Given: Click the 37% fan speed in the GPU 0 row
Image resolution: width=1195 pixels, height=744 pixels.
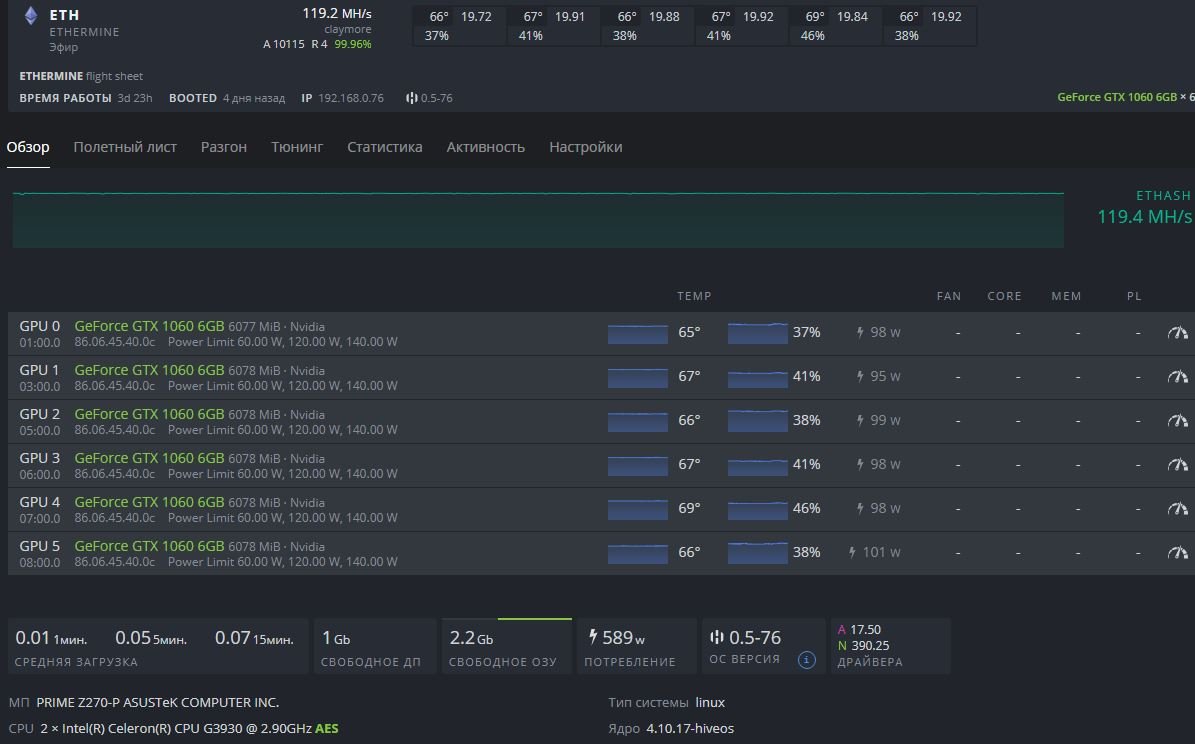Looking at the screenshot, I should pyautogui.click(x=806, y=332).
